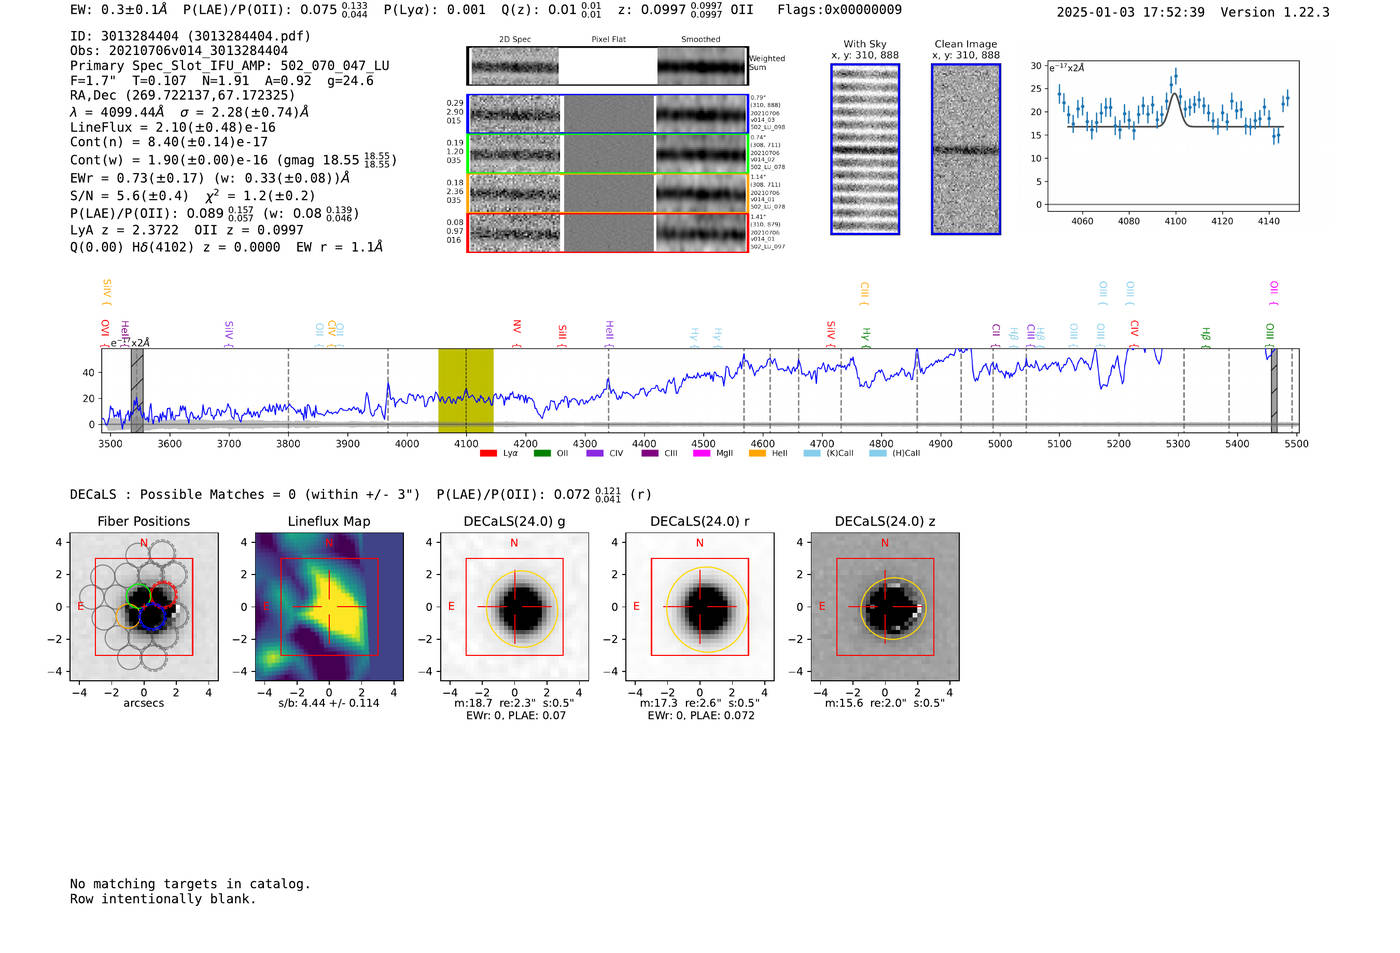Click the Smoothed column heading
Viewport: 1400px width, 953px height.
point(701,40)
